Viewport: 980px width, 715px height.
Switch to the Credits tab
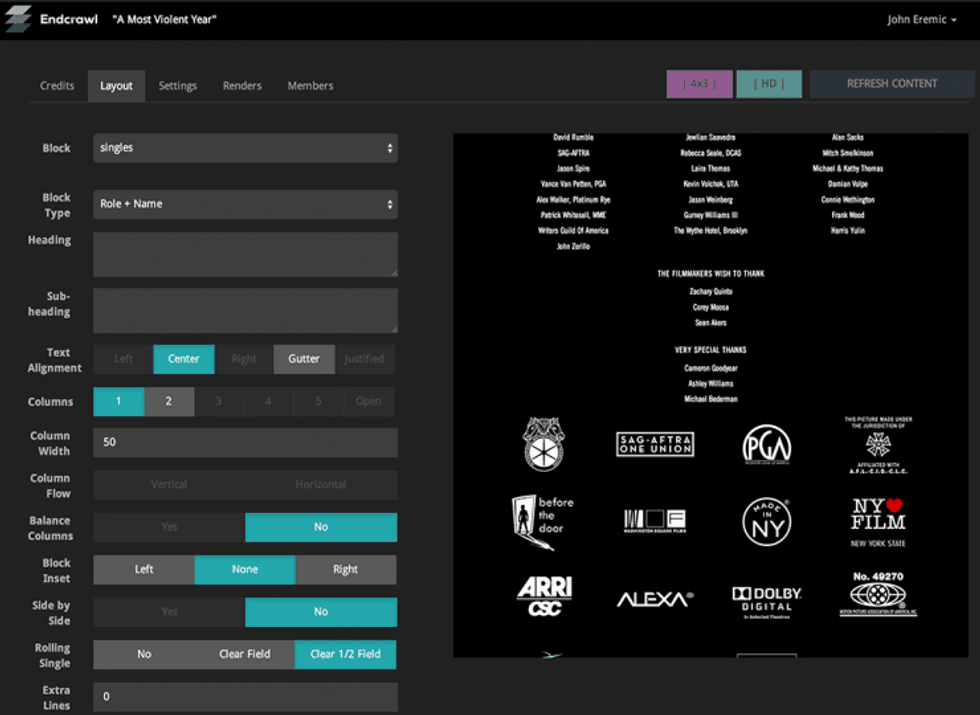coord(57,86)
